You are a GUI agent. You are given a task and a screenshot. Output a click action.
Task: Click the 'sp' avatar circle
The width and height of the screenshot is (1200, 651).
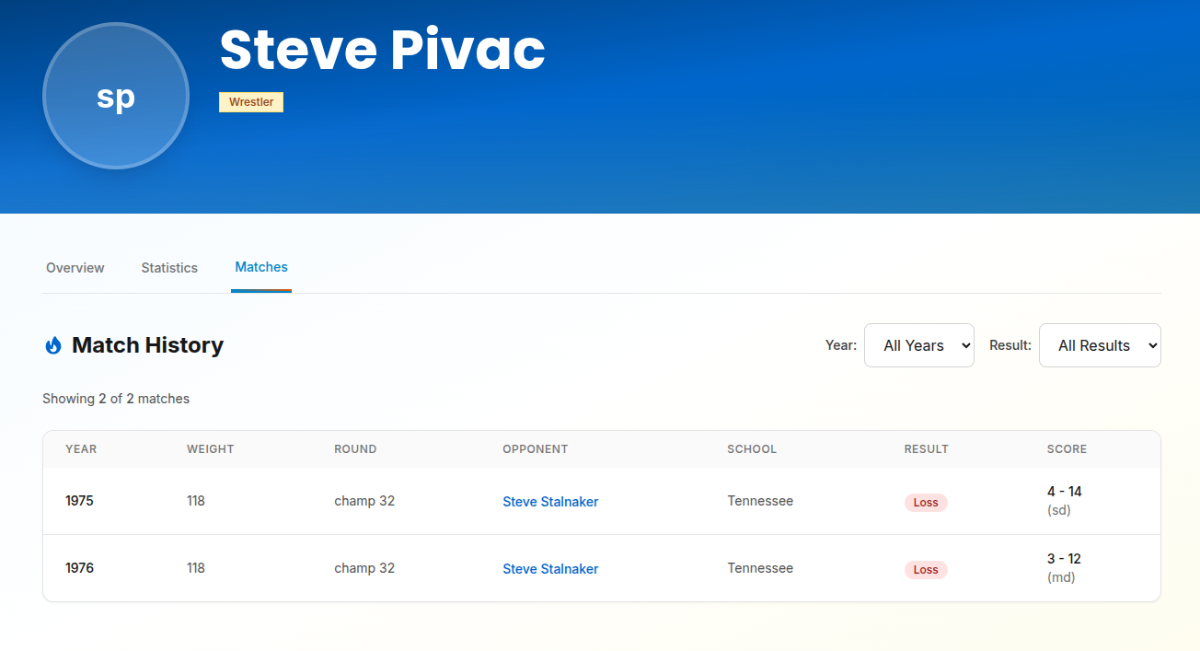pyautogui.click(x=116, y=96)
